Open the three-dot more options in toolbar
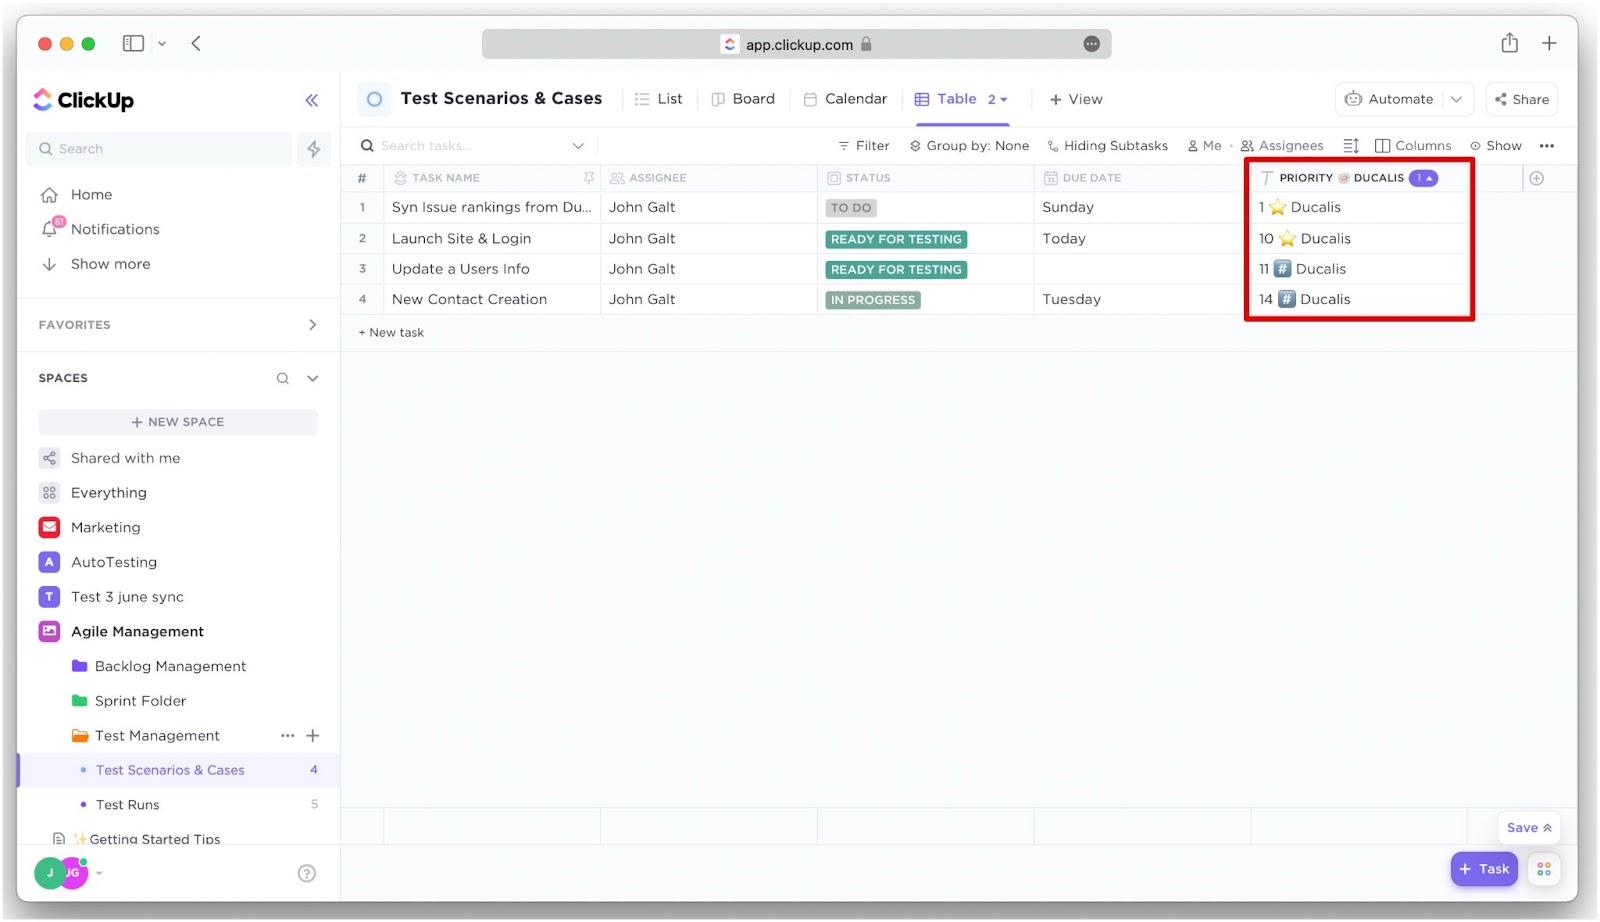This screenshot has height=922, width=1600. point(1546,146)
